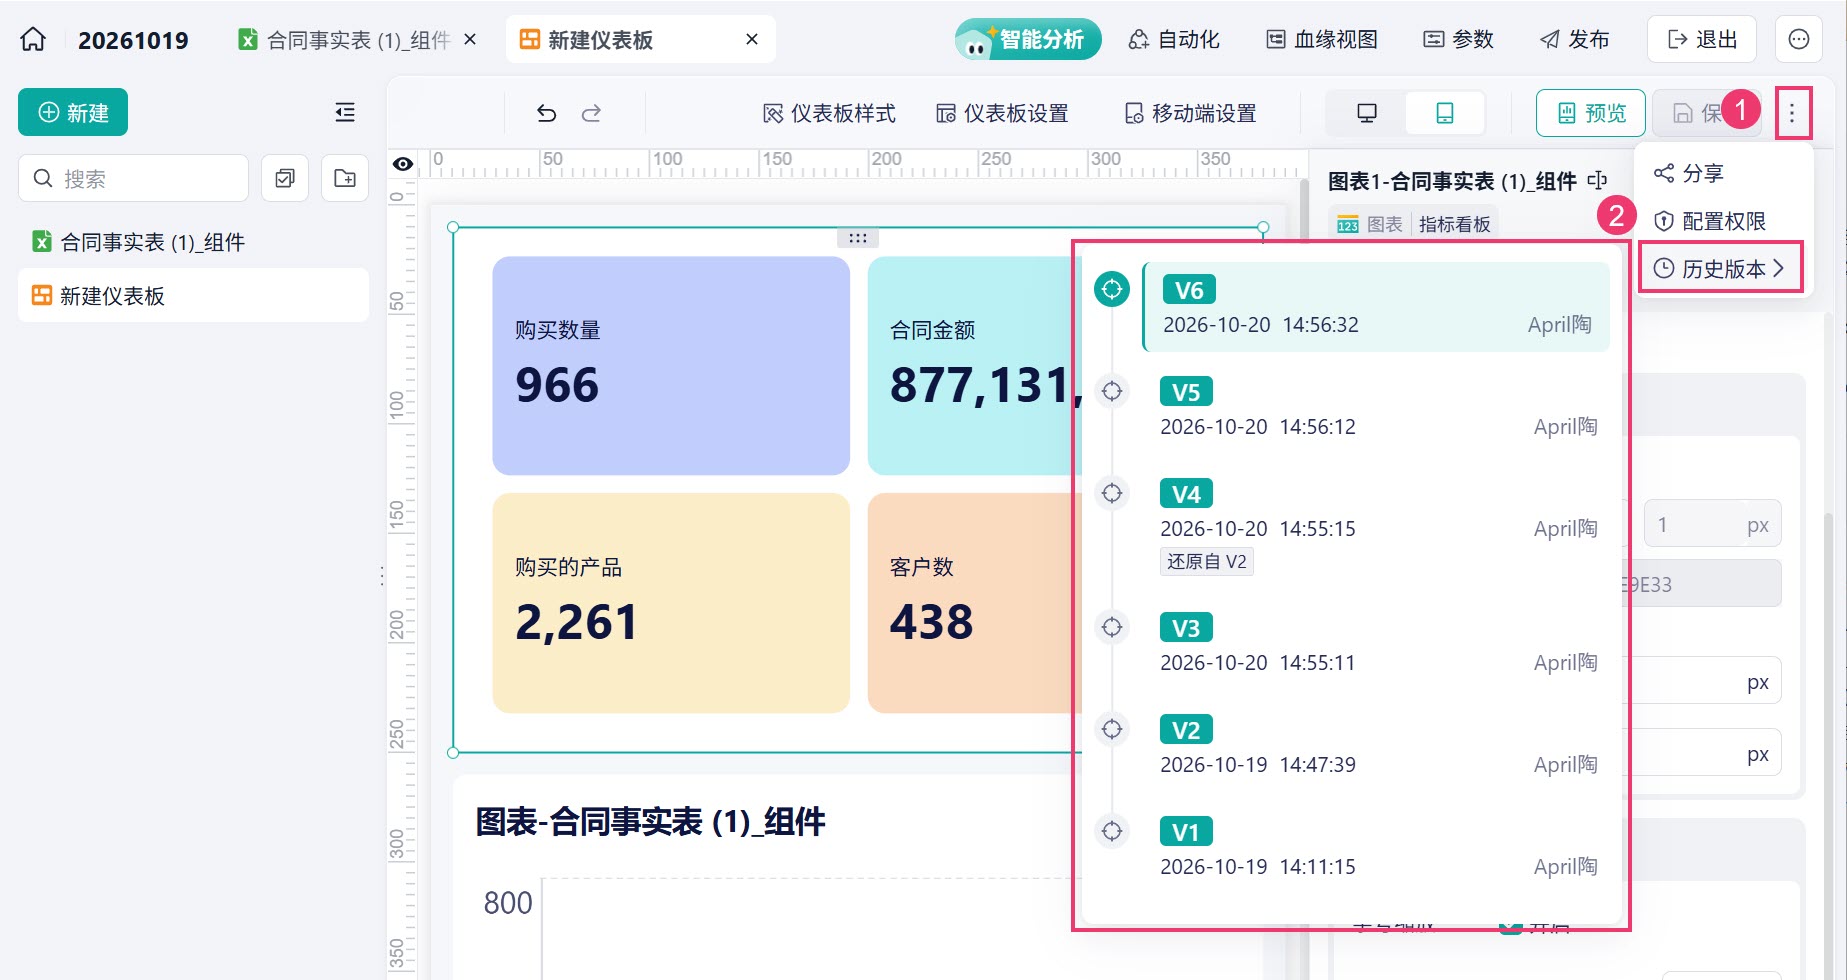
Task: Undo the last action
Action: [x=546, y=113]
